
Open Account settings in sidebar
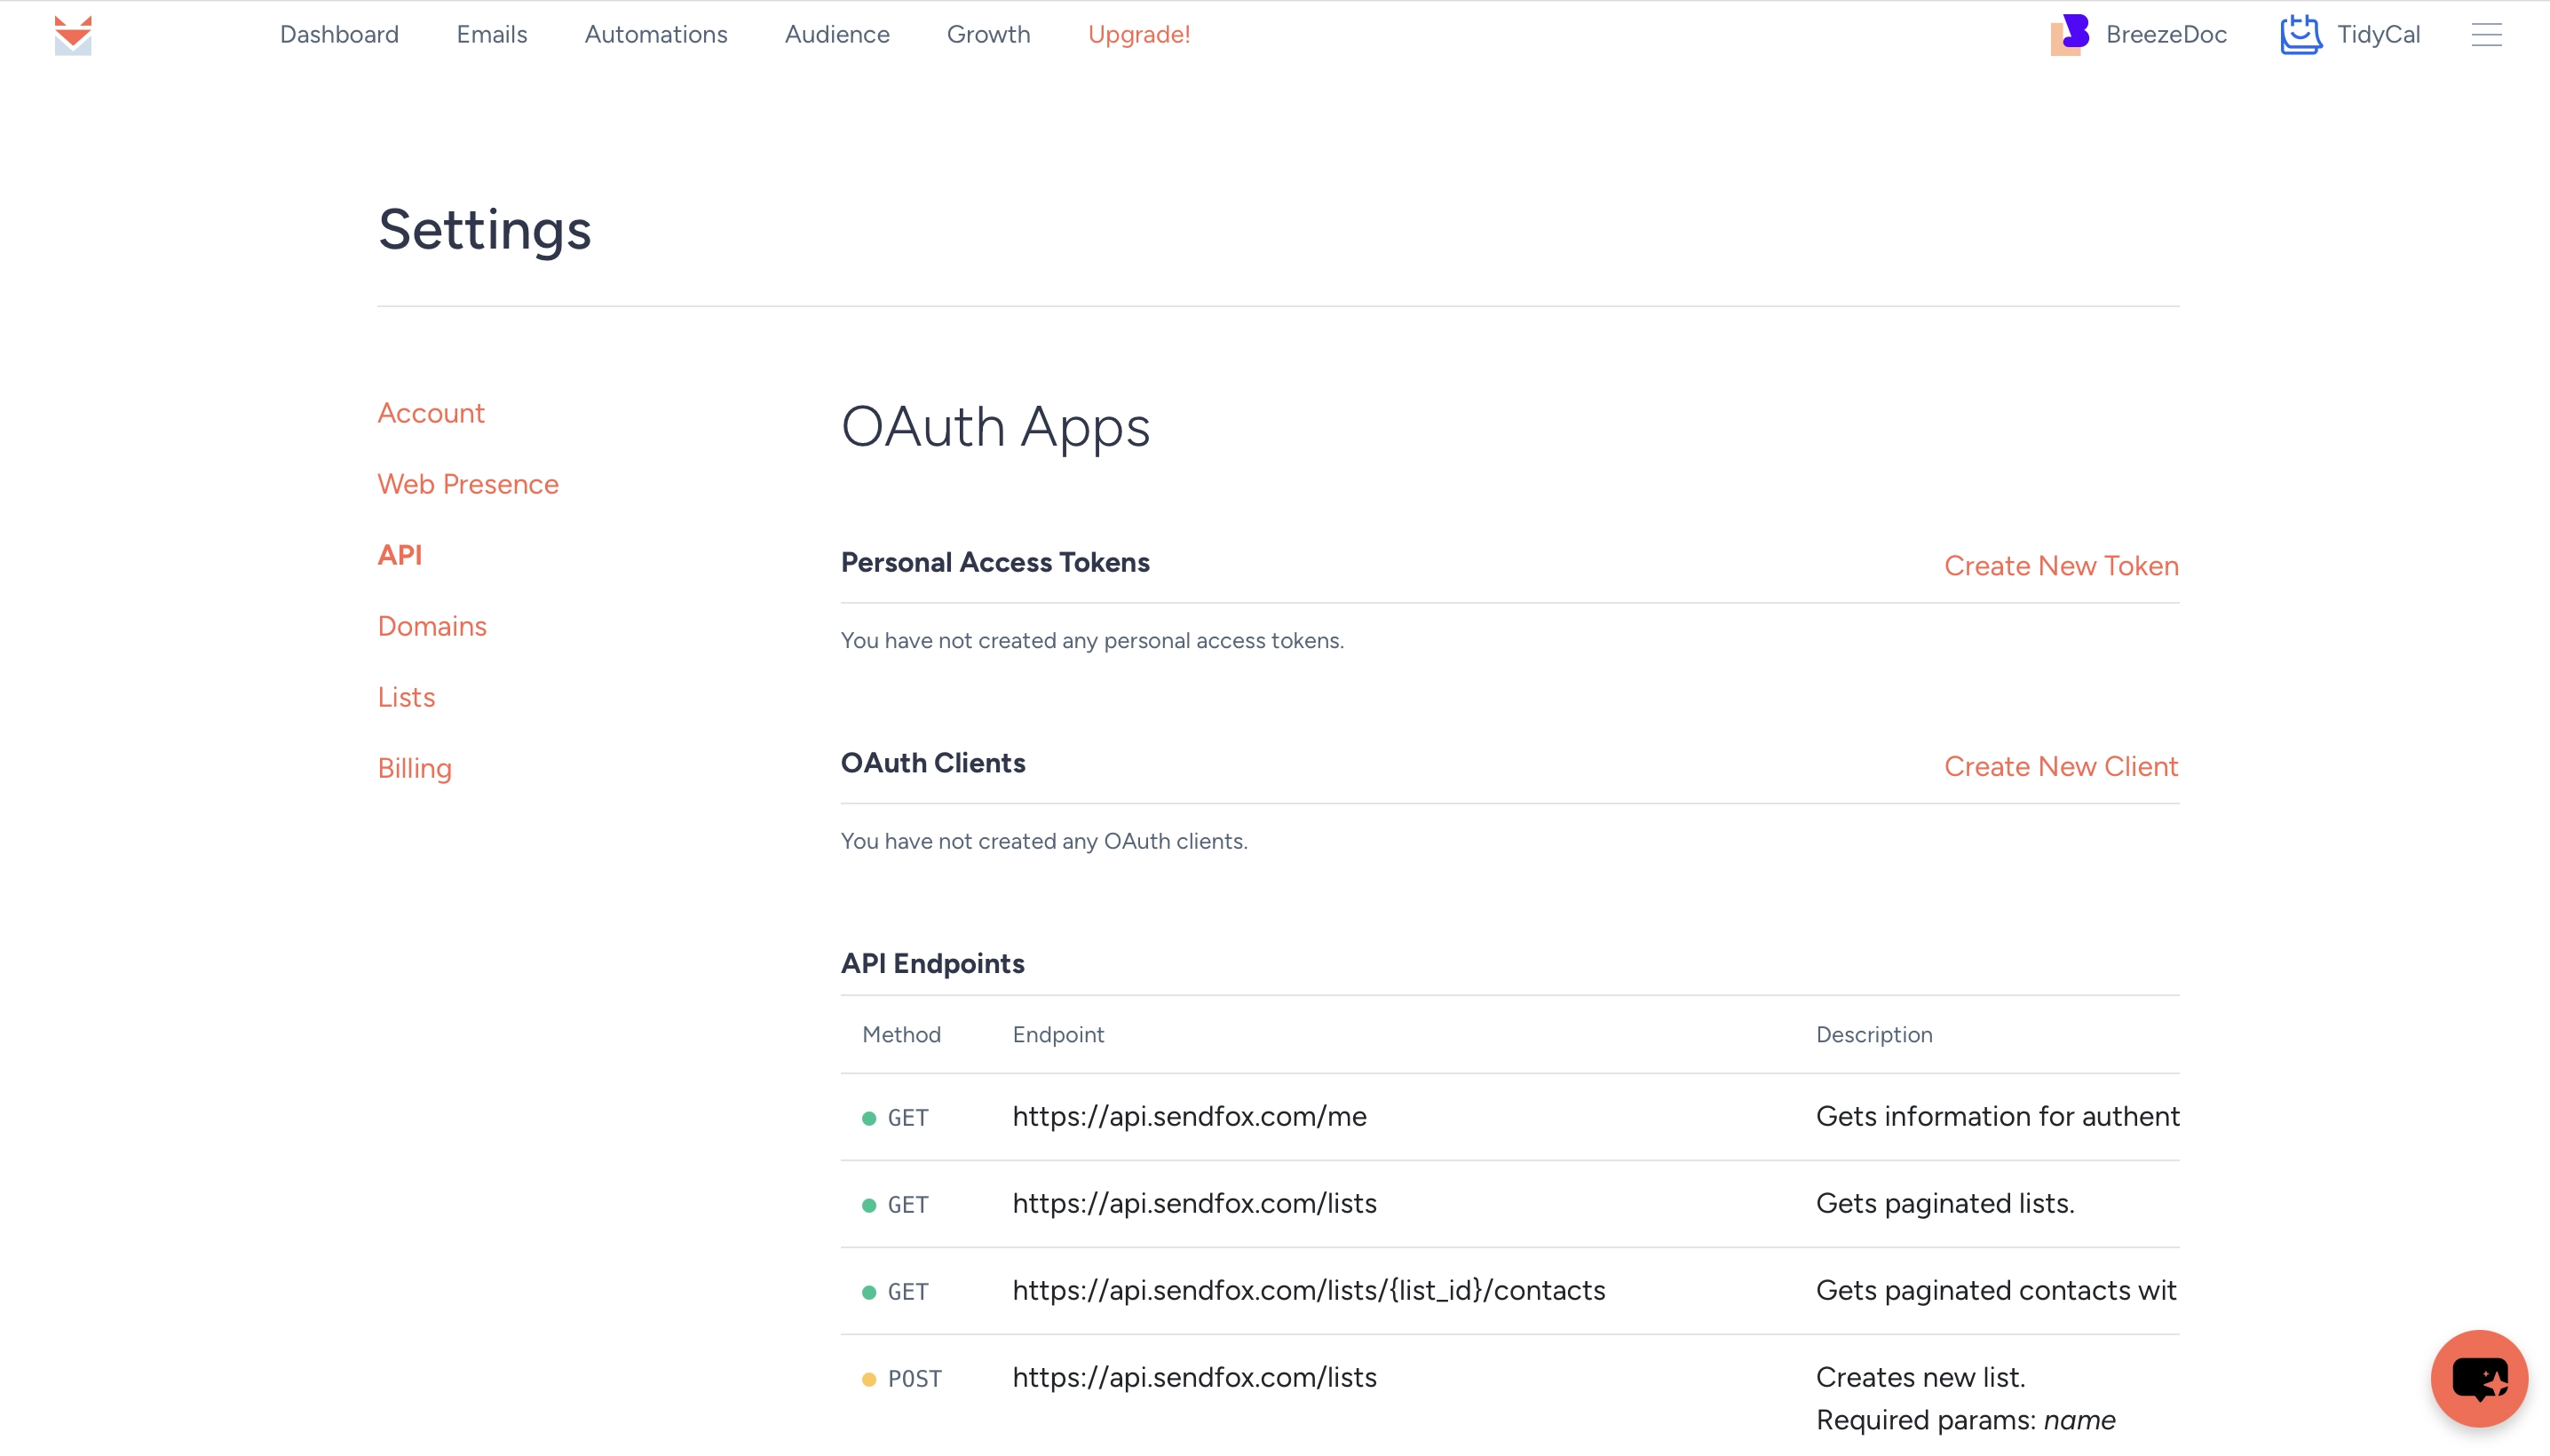point(431,413)
